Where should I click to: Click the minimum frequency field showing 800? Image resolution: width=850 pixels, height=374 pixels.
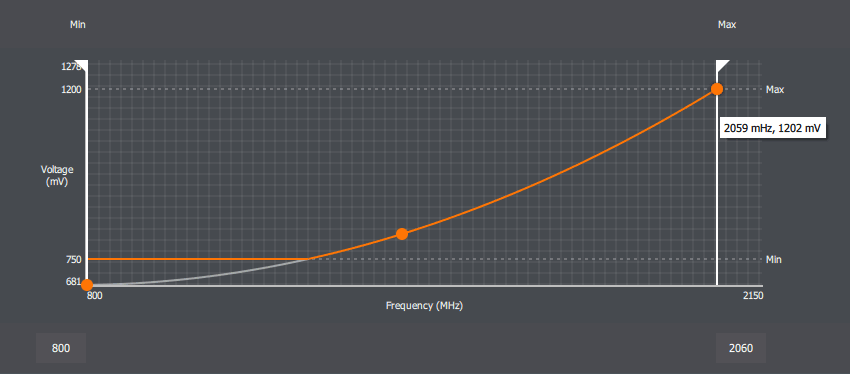[x=61, y=348]
